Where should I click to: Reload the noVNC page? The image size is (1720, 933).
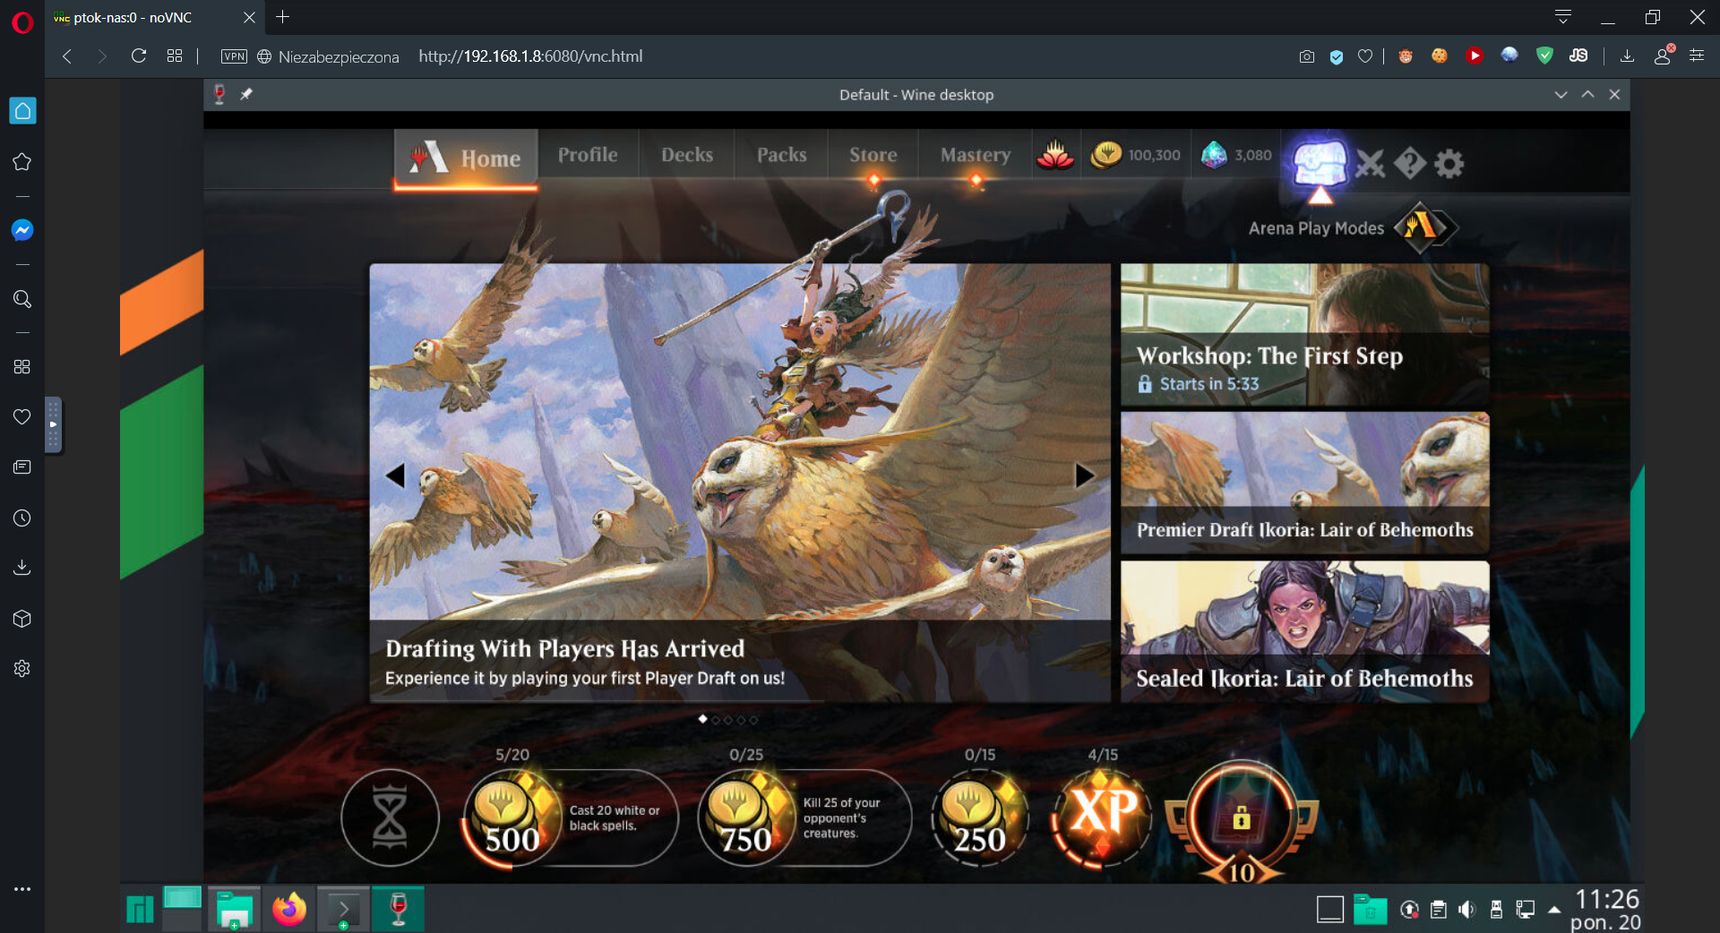tap(139, 56)
